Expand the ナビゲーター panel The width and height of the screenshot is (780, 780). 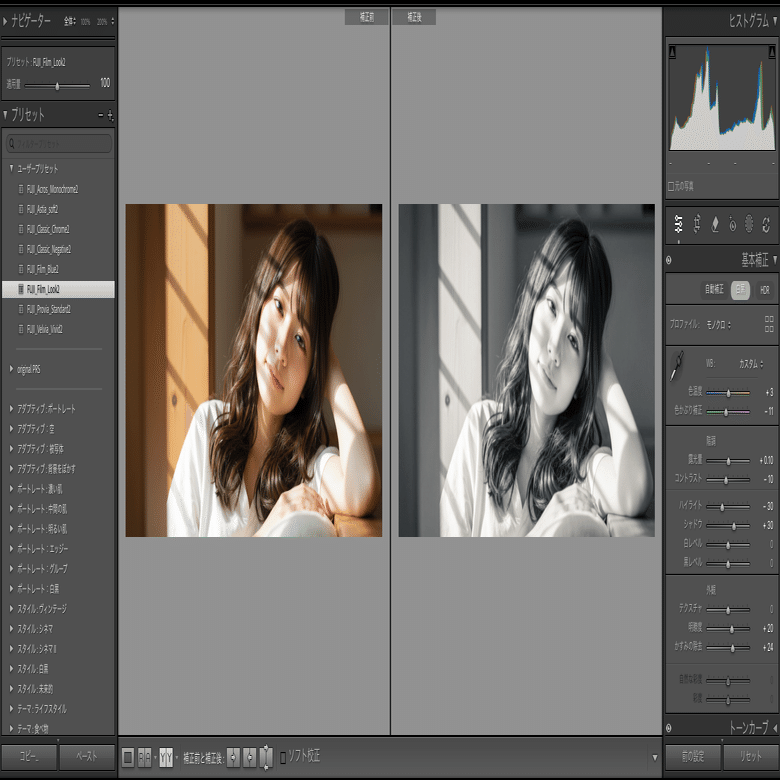[x=5, y=21]
